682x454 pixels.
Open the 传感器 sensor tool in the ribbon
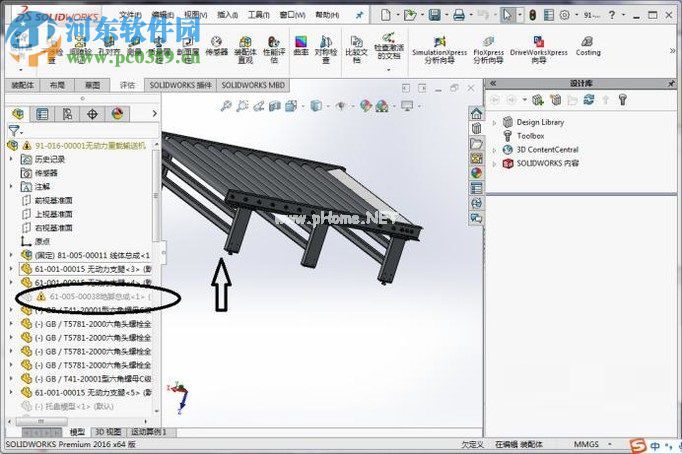coord(217,47)
